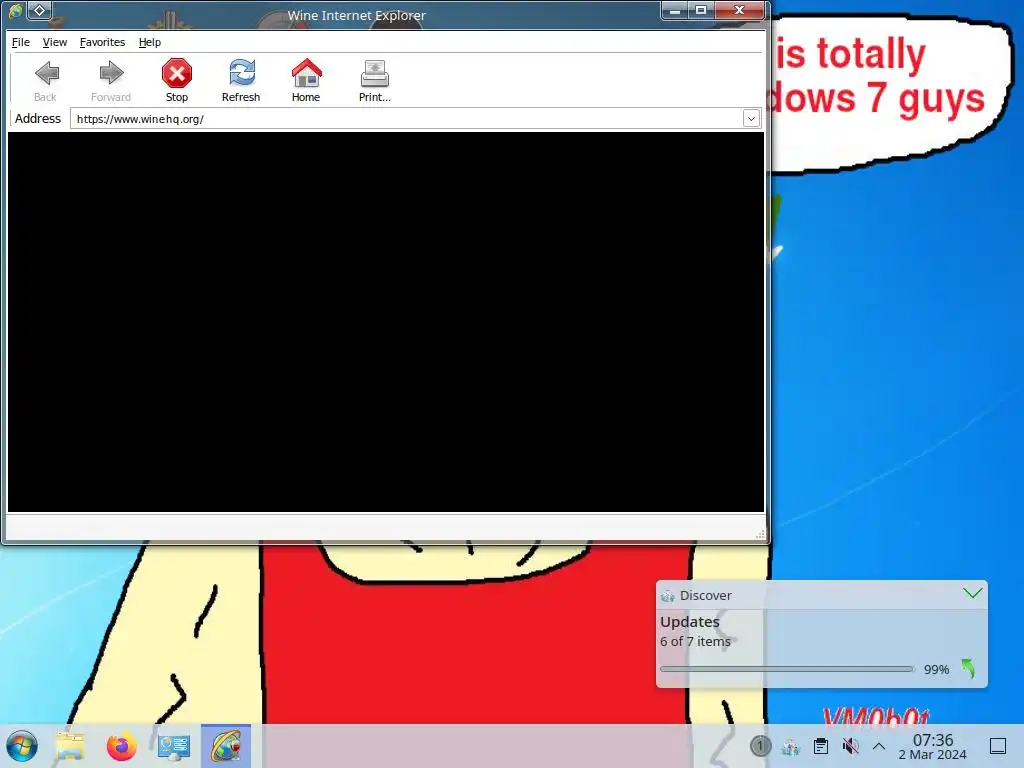Click the Show Desktop button

point(998,746)
